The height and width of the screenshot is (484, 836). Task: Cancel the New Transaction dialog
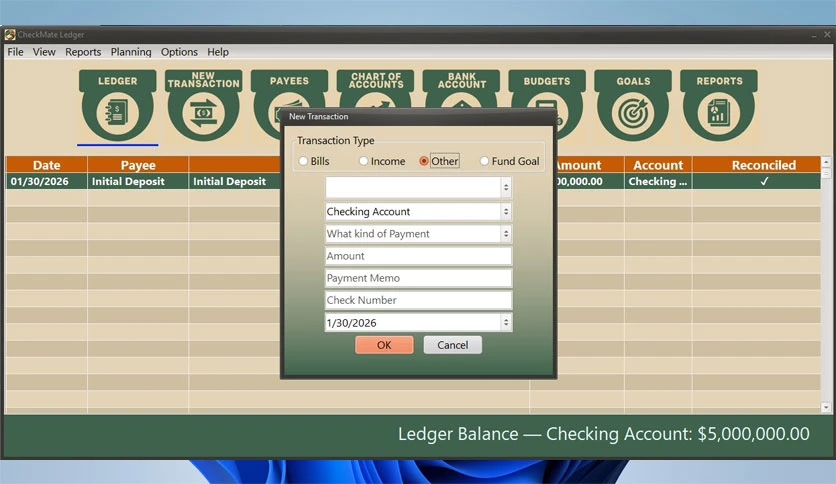point(453,345)
